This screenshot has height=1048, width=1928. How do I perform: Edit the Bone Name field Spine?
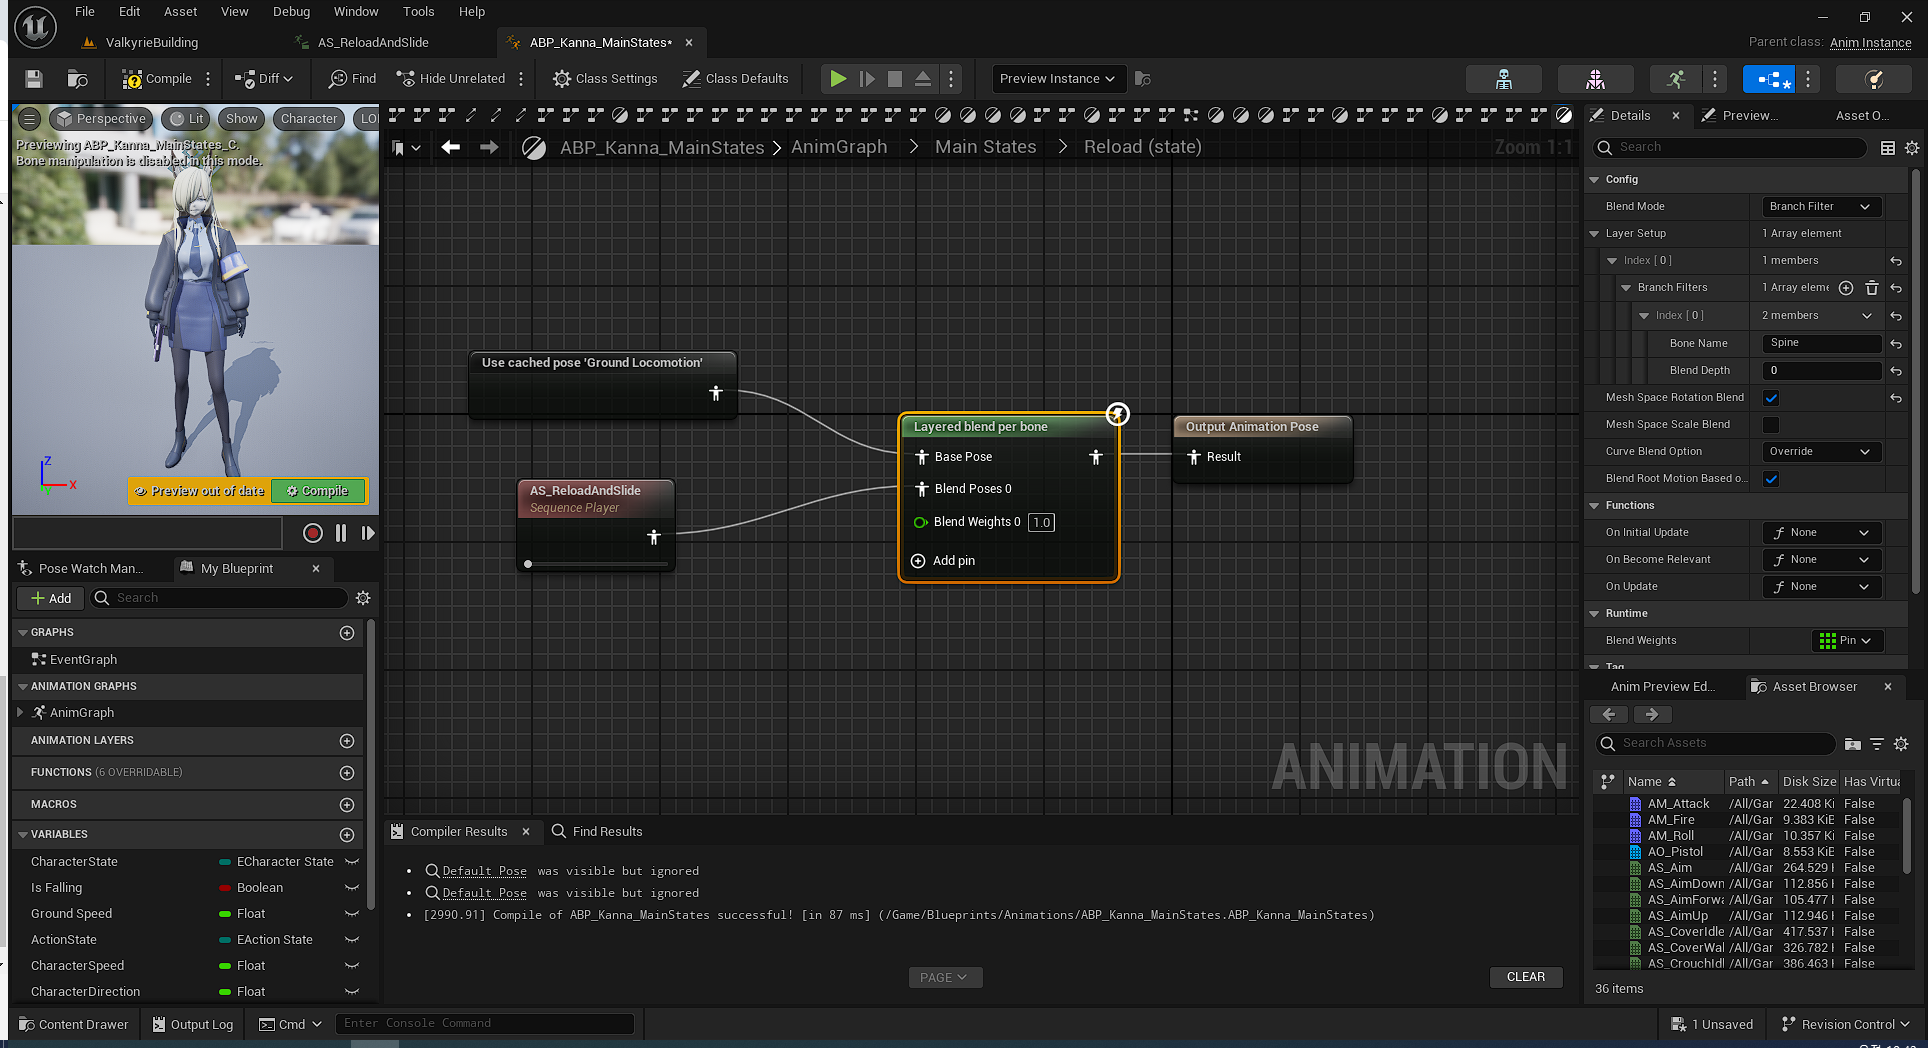pos(1821,343)
